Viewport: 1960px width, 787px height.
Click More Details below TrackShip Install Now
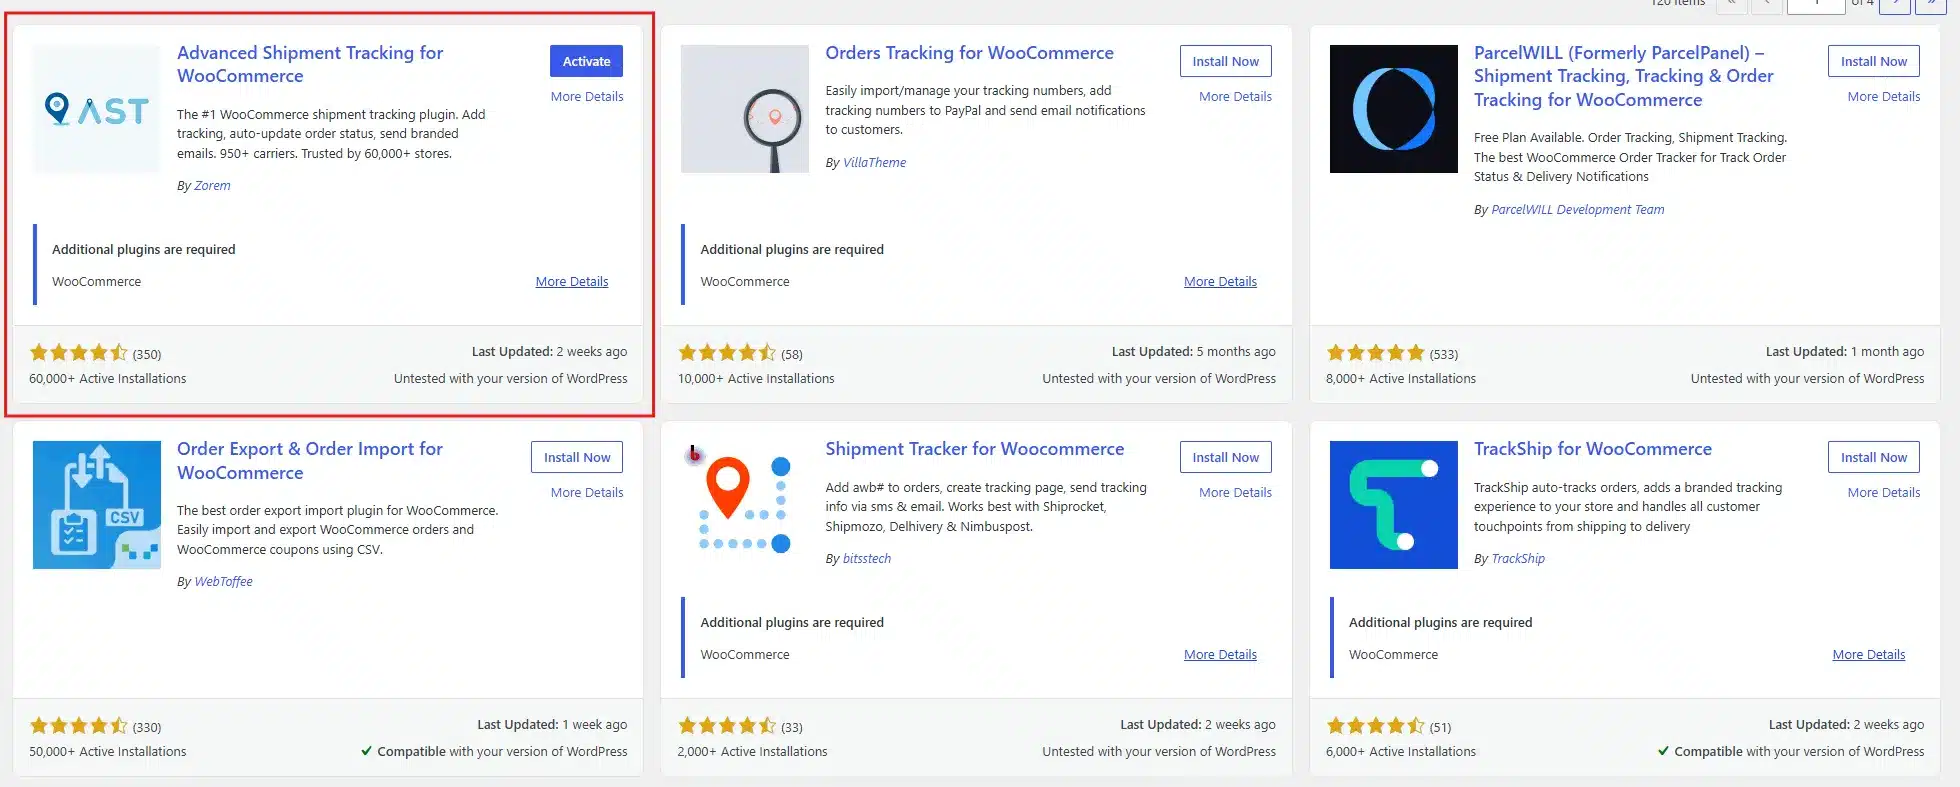point(1884,492)
